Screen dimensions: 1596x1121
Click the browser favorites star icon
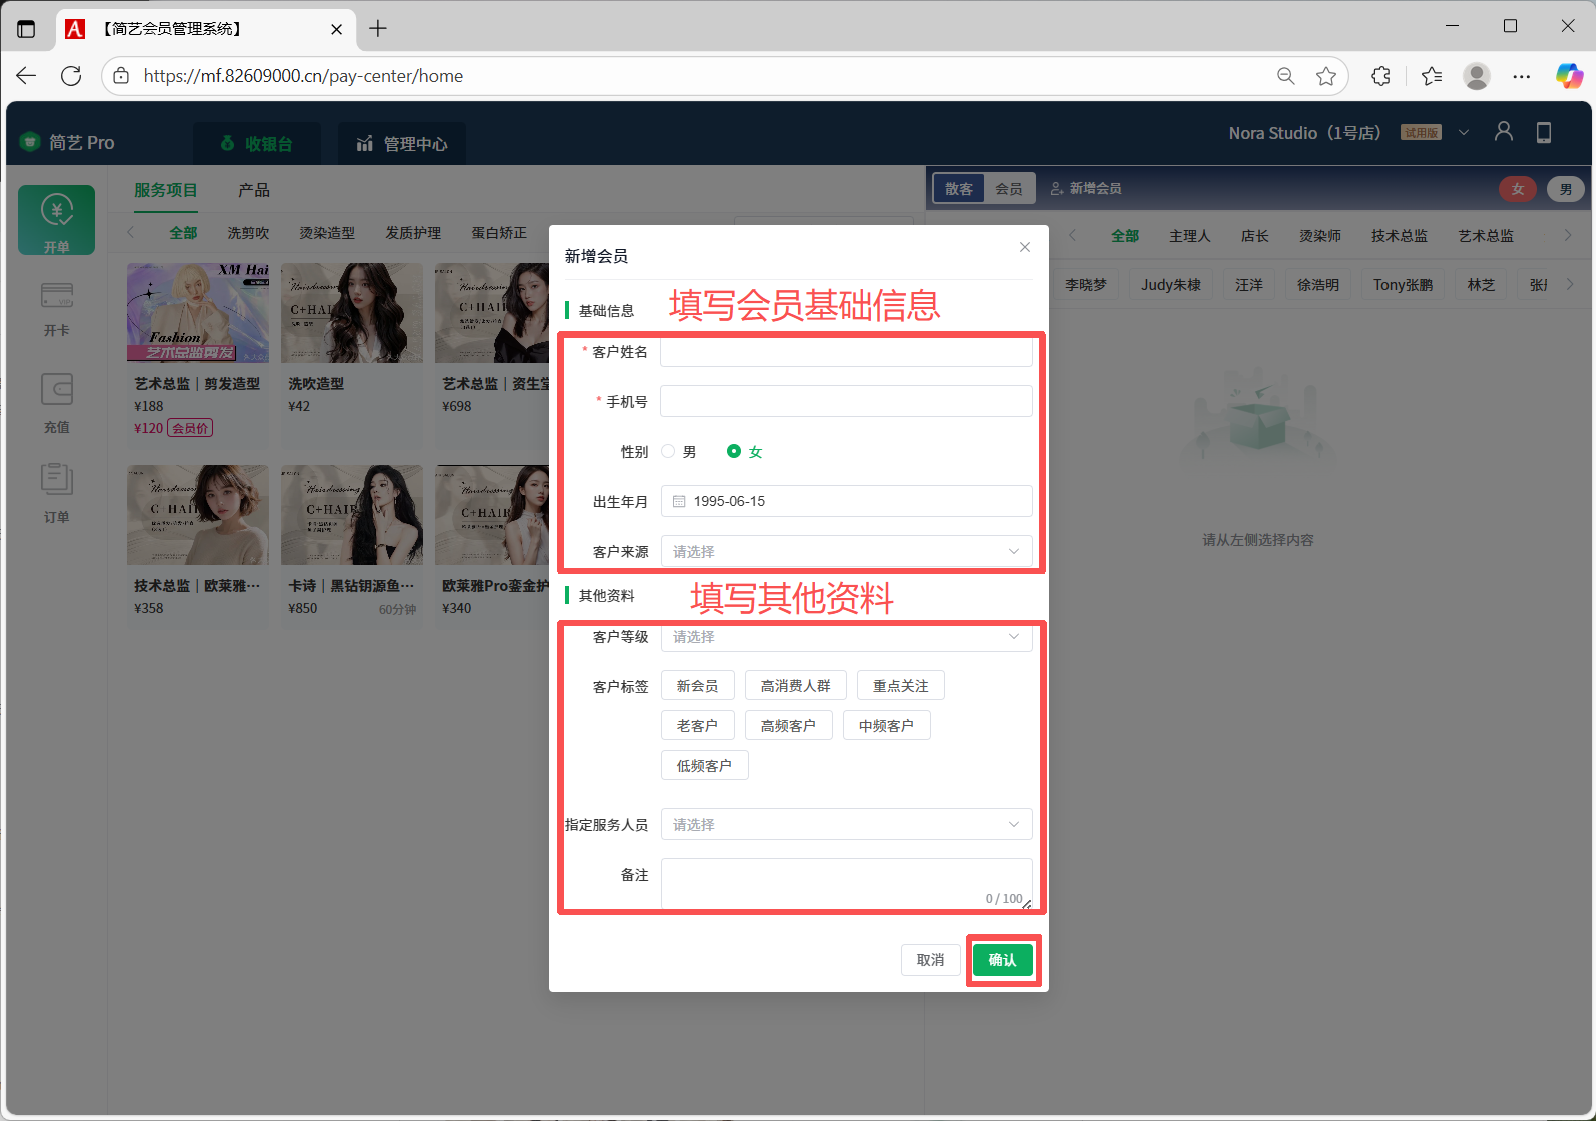[1326, 76]
